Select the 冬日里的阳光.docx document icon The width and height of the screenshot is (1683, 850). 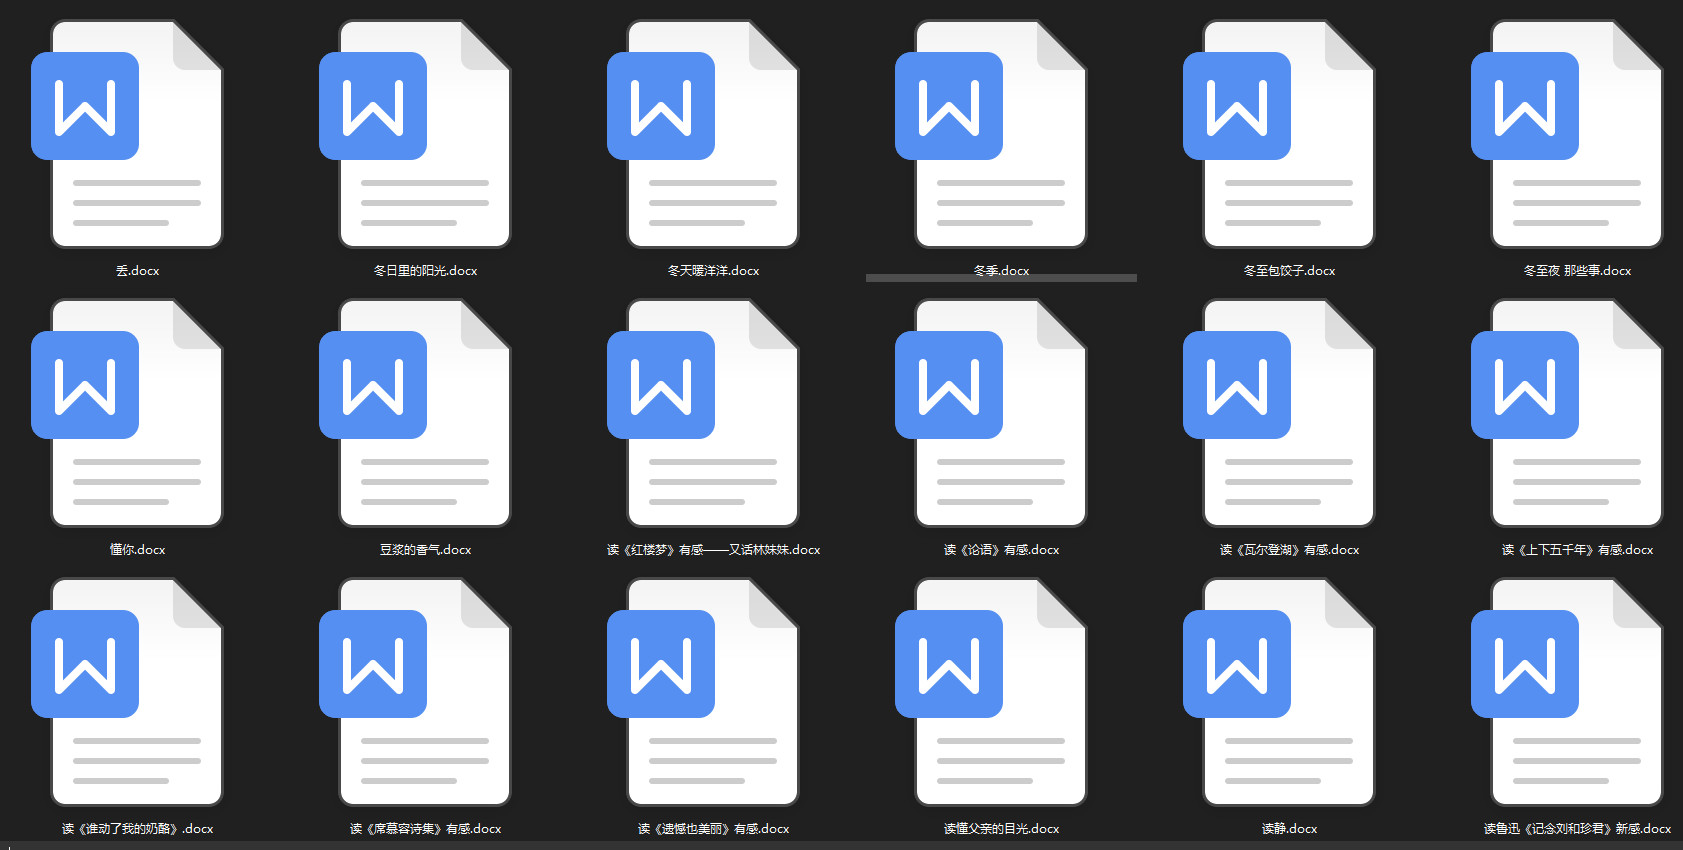[x=415, y=134]
